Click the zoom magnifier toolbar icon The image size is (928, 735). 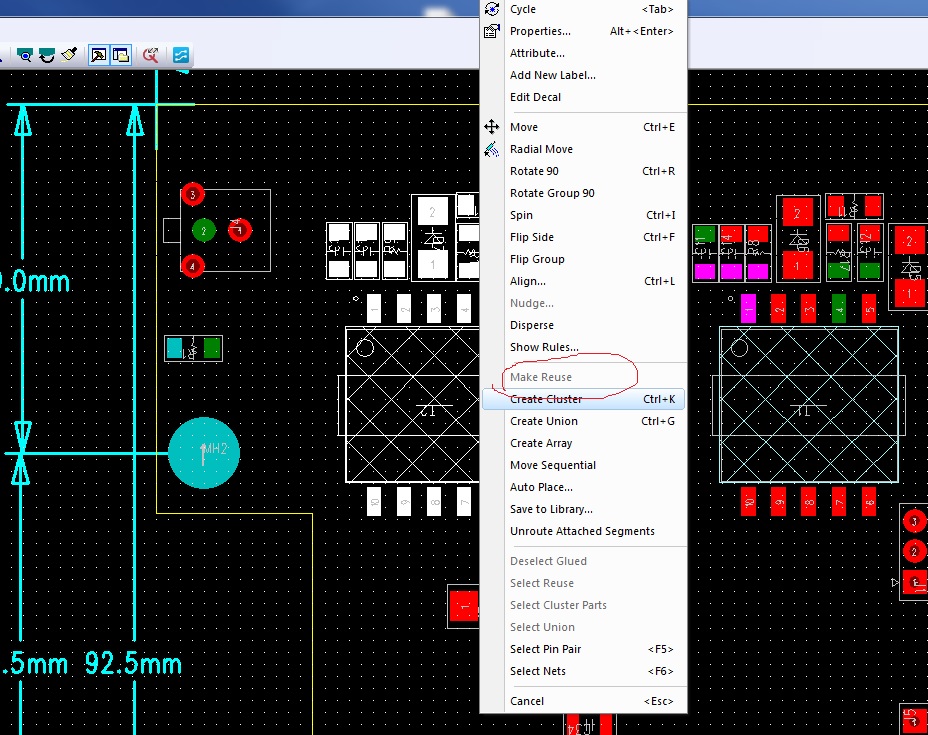(25, 55)
